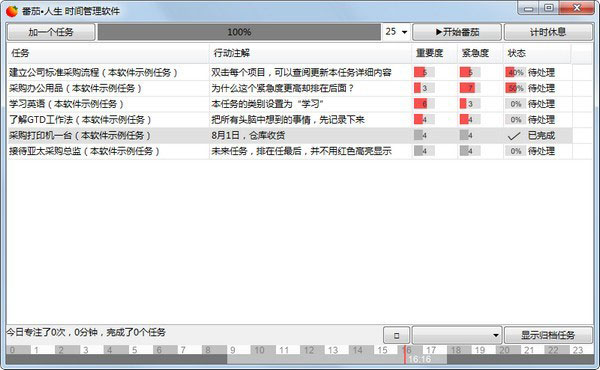Close the 番茄•人生 window
This screenshot has height=370, width=600.
coord(577,8)
